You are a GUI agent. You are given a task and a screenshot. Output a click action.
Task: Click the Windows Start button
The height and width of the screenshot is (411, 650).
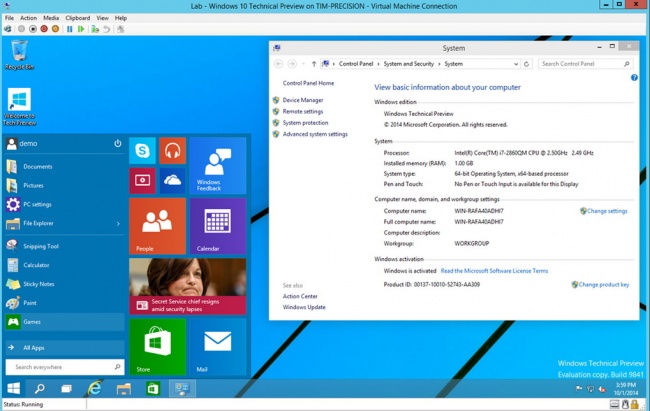pyautogui.click(x=14, y=389)
